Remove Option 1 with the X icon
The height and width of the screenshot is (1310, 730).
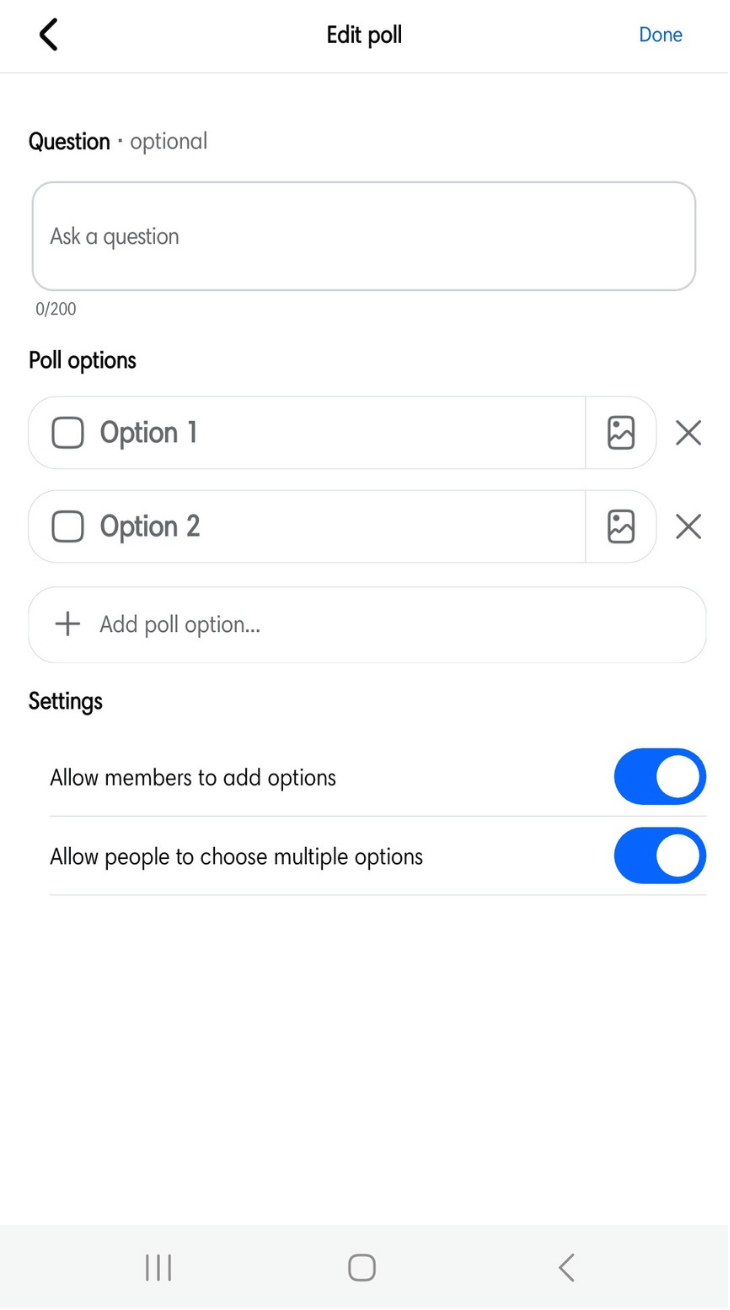[x=688, y=433]
